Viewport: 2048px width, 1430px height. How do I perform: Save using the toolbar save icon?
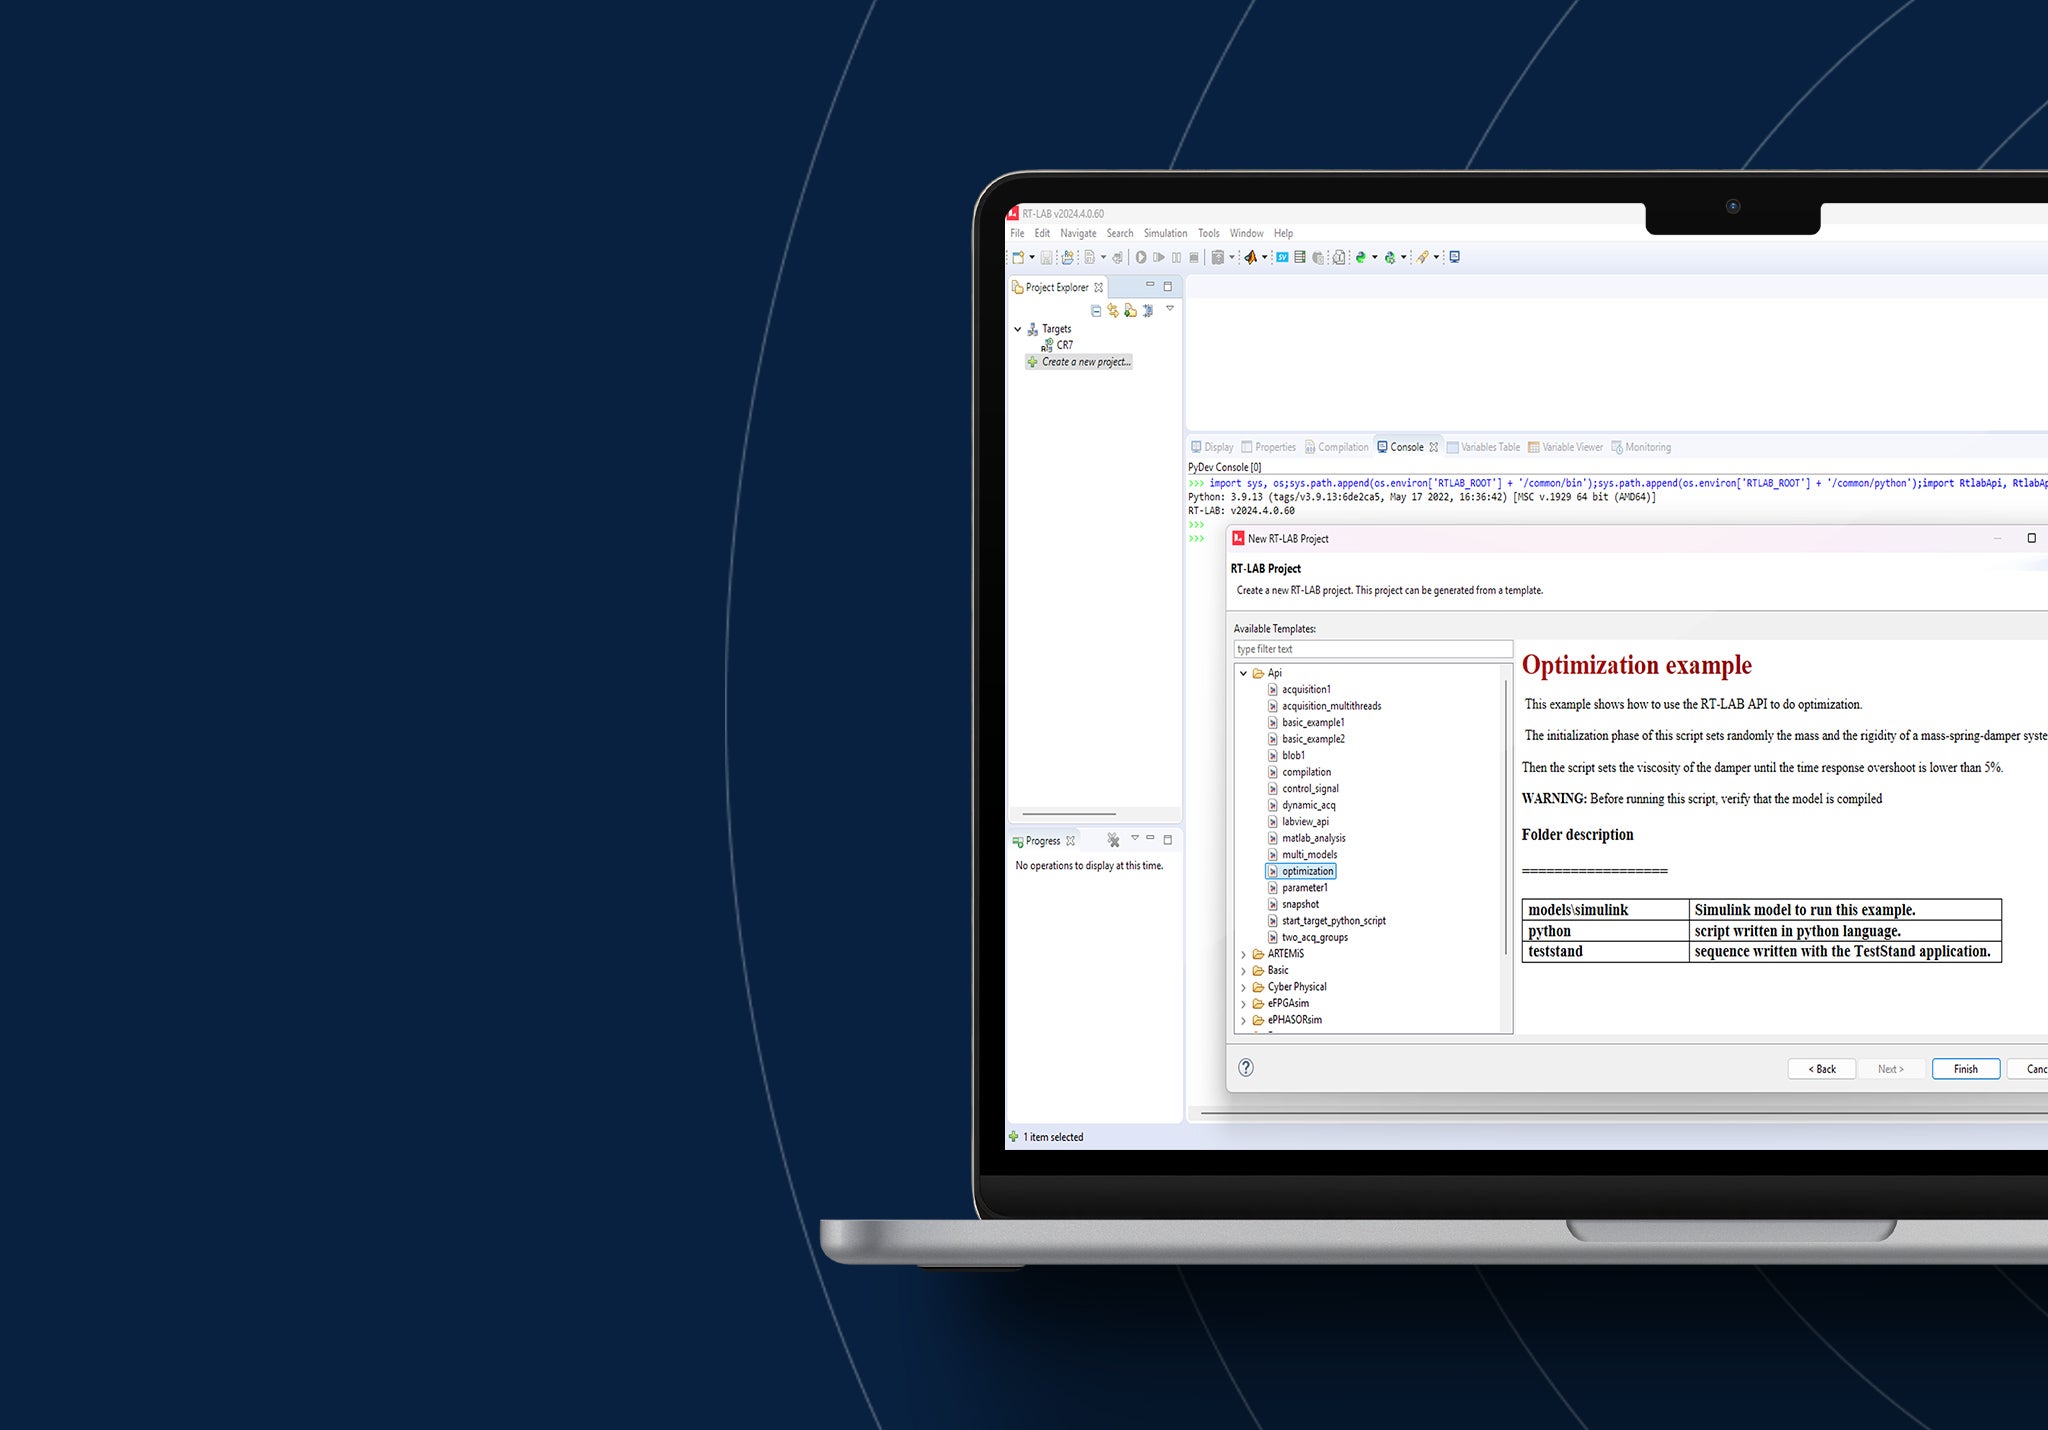click(1046, 256)
